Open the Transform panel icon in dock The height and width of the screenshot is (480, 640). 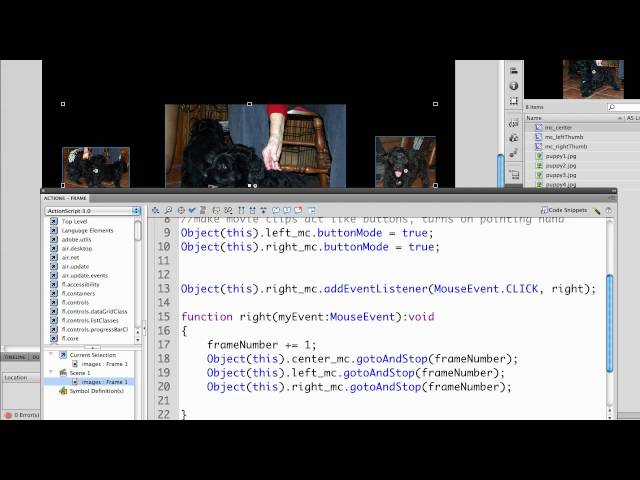[x=514, y=100]
